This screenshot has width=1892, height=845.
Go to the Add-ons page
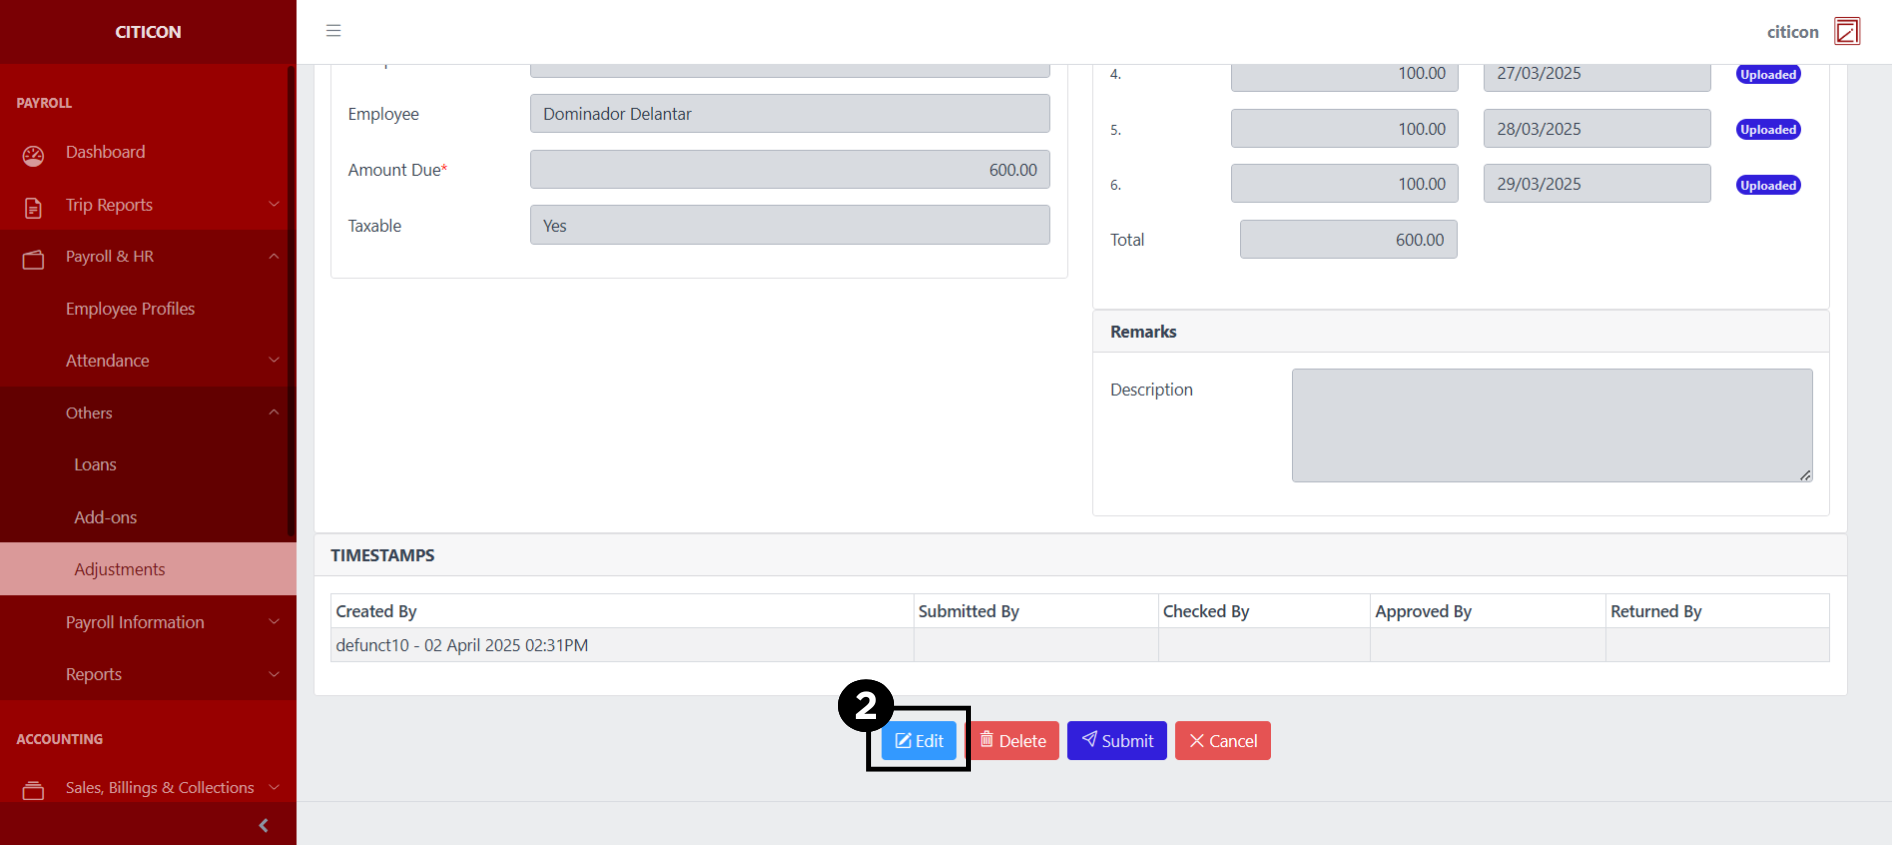coord(105,517)
